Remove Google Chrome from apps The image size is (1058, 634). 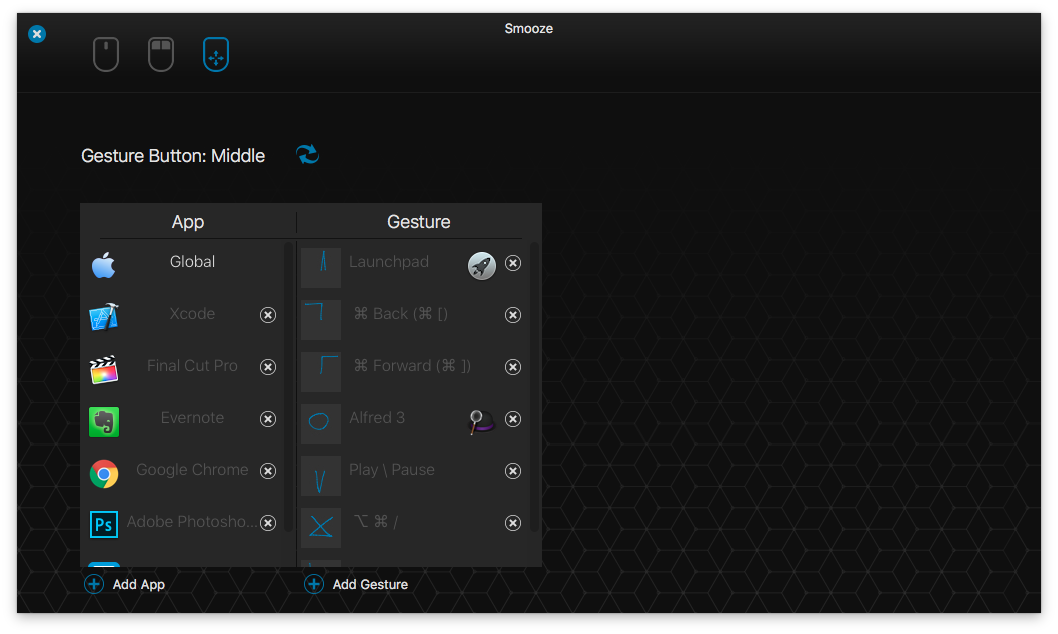point(268,471)
